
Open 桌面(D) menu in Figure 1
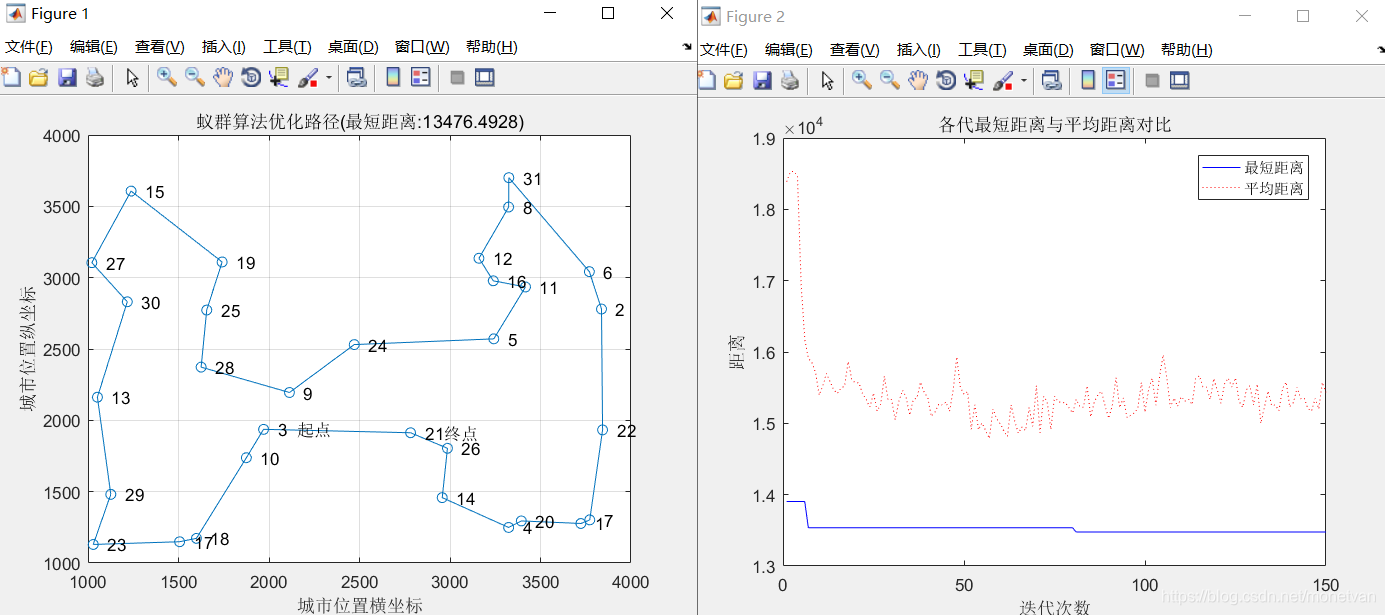[x=353, y=47]
